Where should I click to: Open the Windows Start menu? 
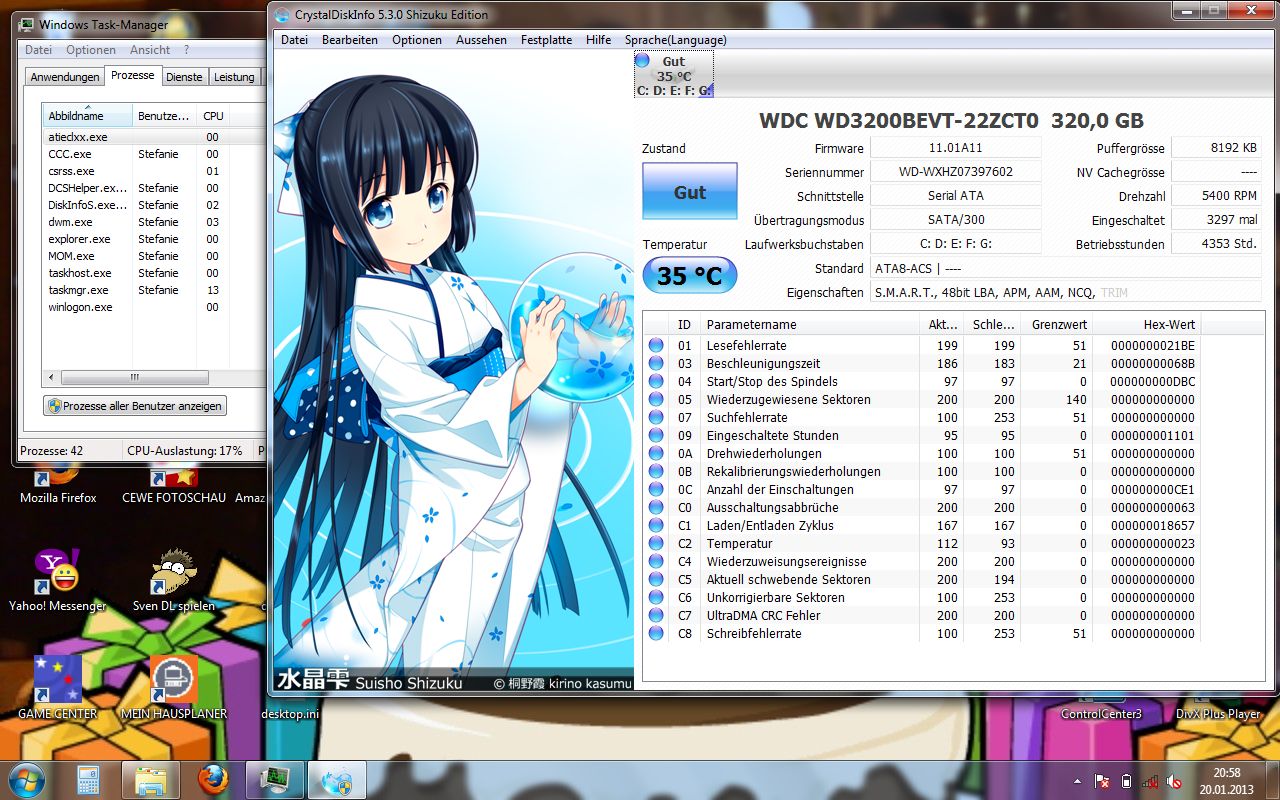27,779
